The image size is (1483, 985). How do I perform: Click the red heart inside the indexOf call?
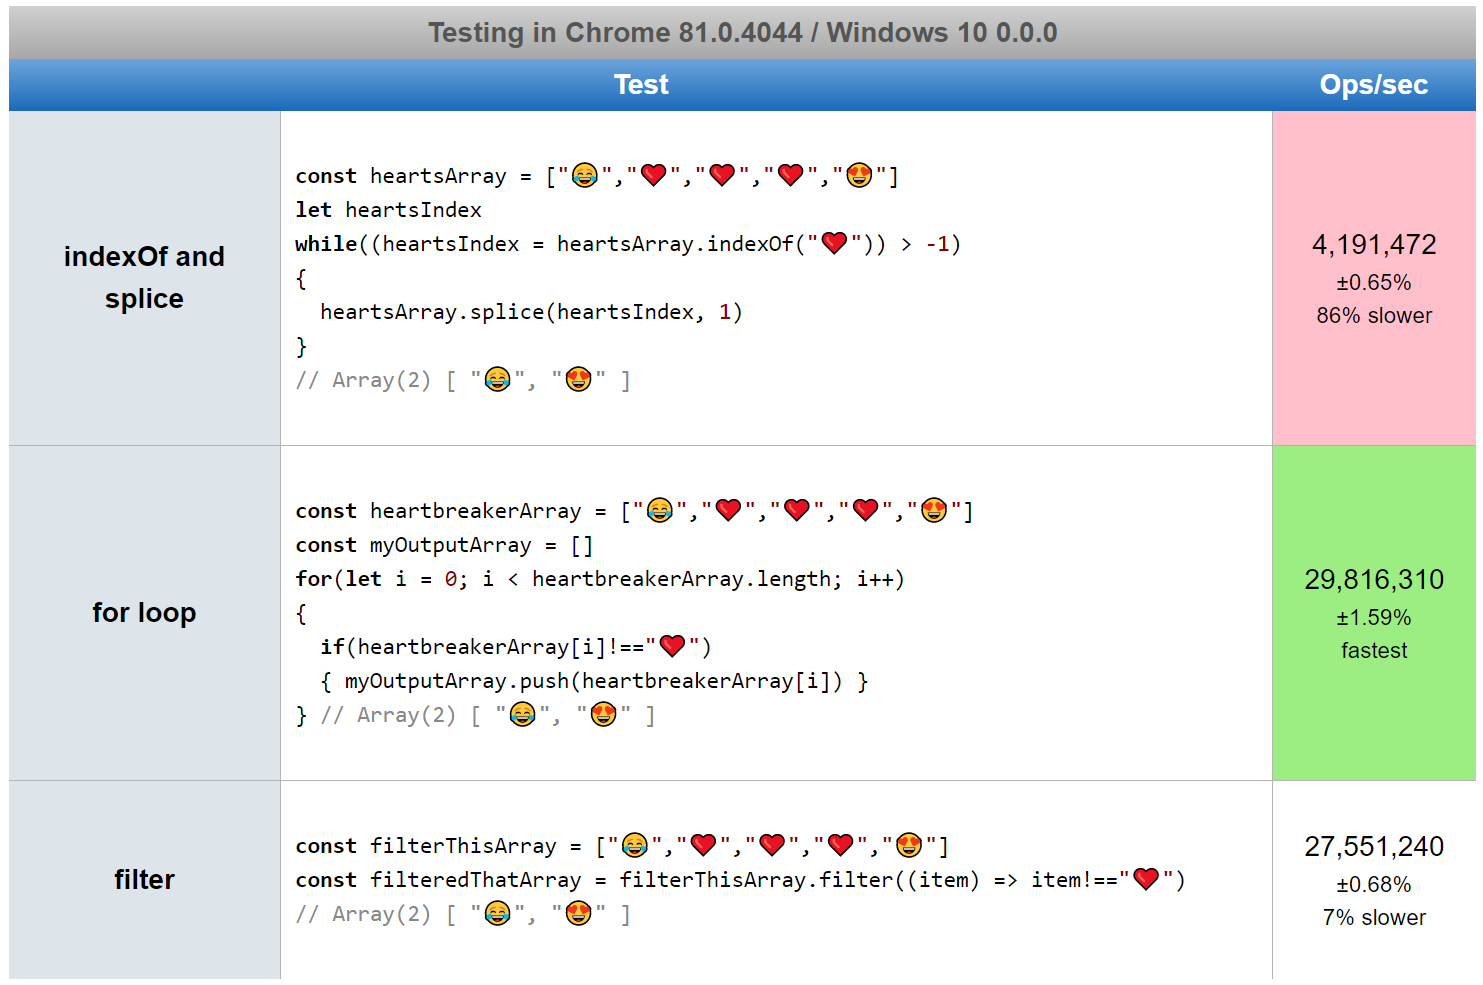[834, 243]
